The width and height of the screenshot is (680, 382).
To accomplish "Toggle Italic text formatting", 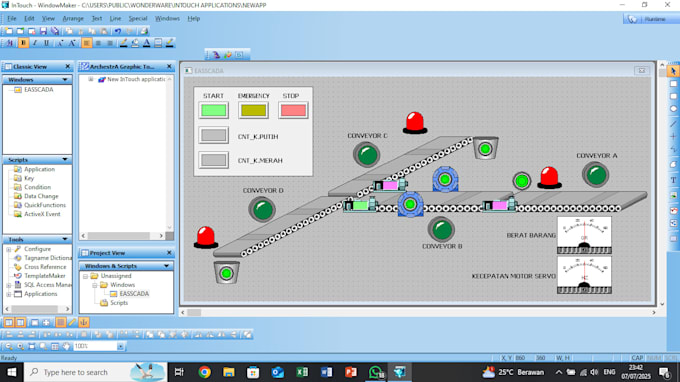I will click(35, 43).
